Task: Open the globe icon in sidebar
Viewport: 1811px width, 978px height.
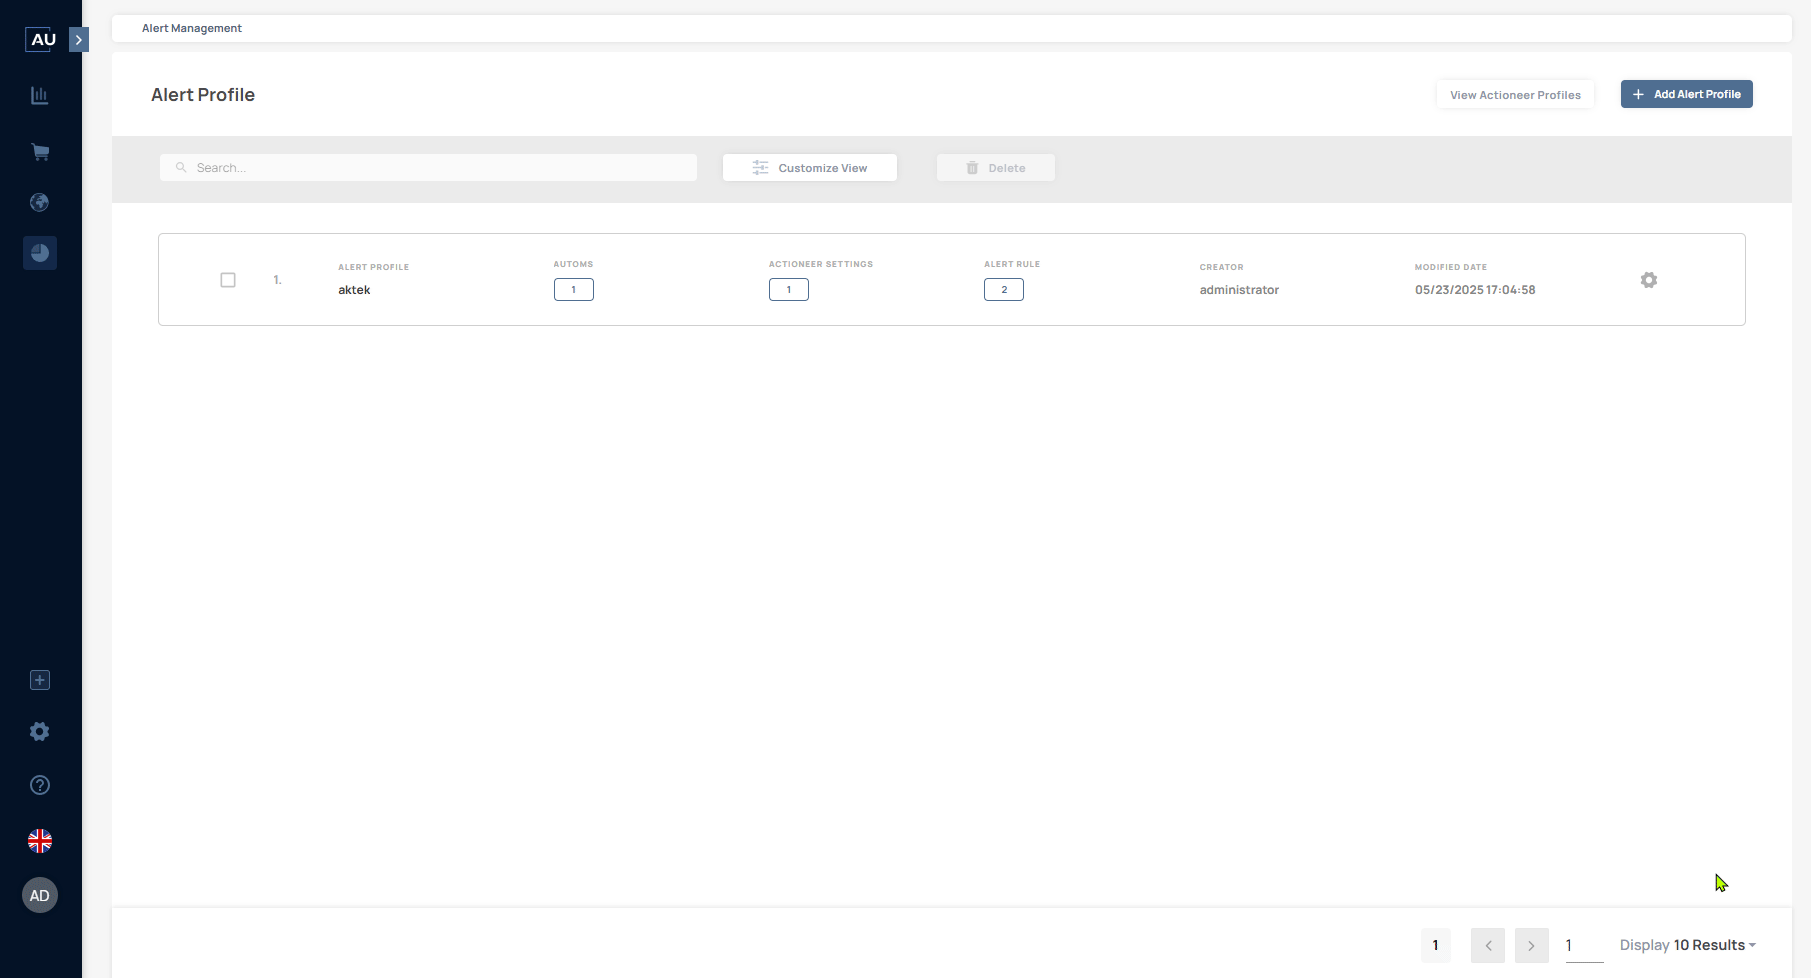Action: click(x=40, y=203)
